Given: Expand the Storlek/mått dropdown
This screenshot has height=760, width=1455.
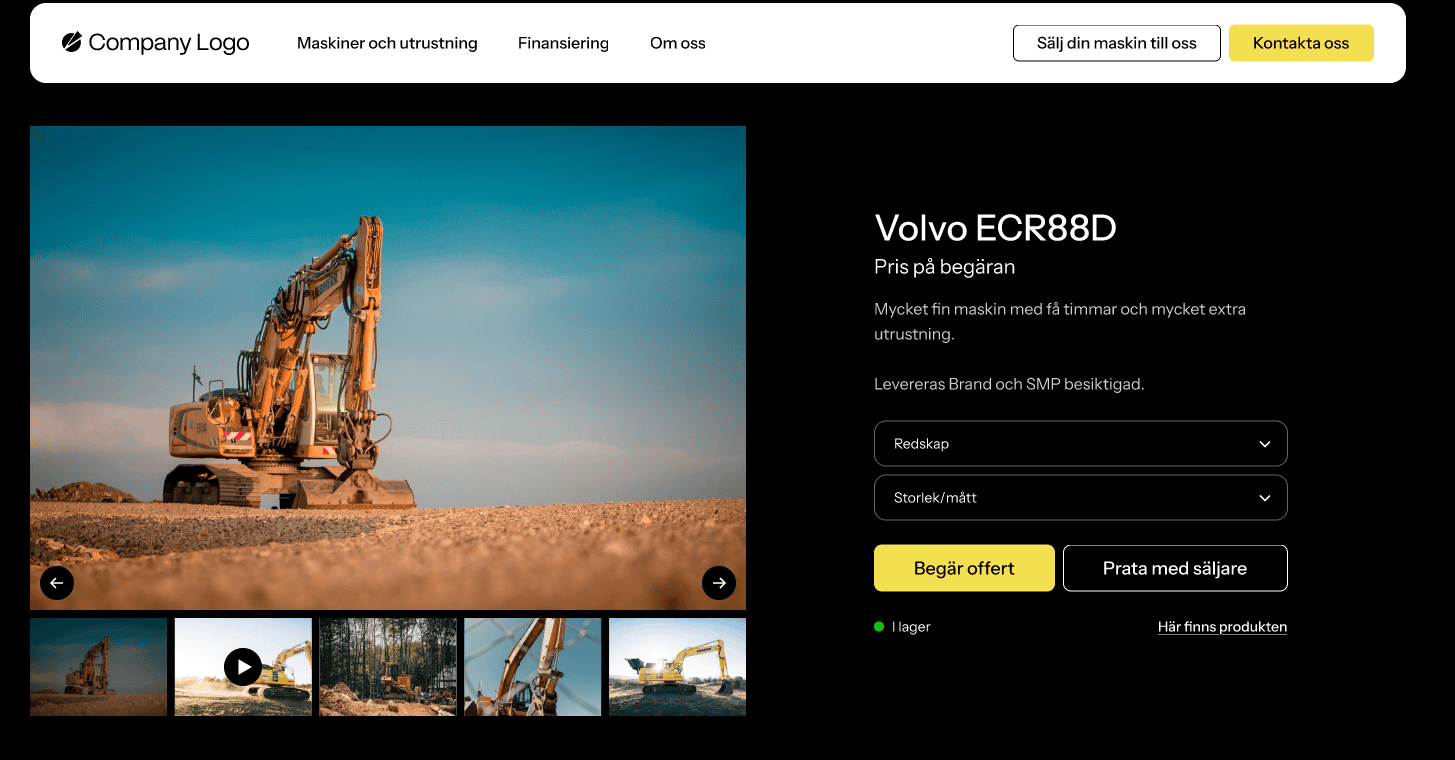Looking at the screenshot, I should pyautogui.click(x=1081, y=498).
